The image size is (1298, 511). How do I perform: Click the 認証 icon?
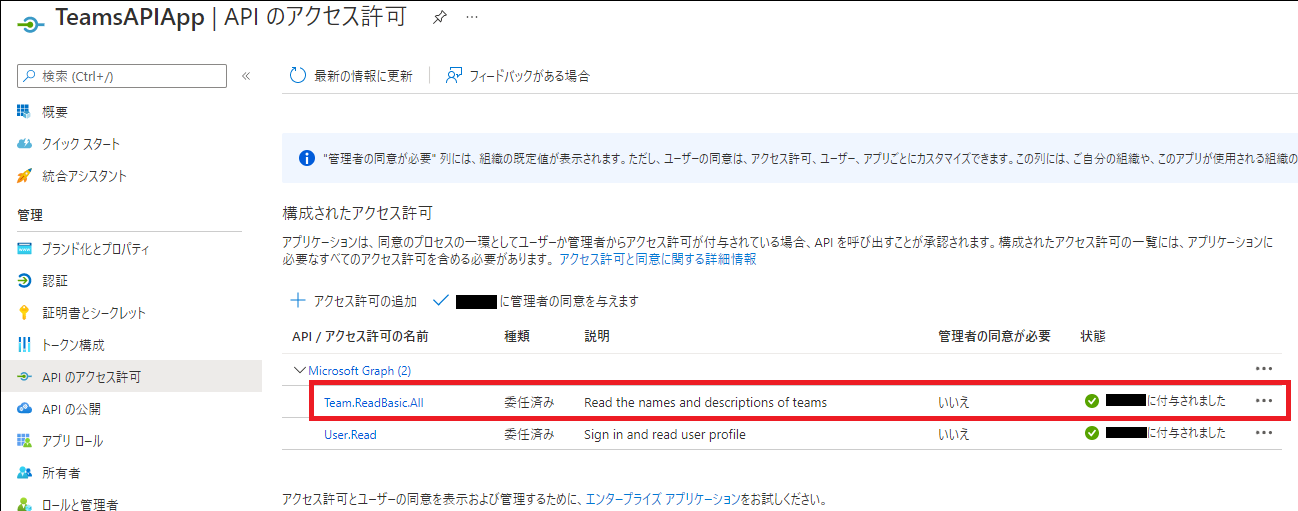[25, 281]
